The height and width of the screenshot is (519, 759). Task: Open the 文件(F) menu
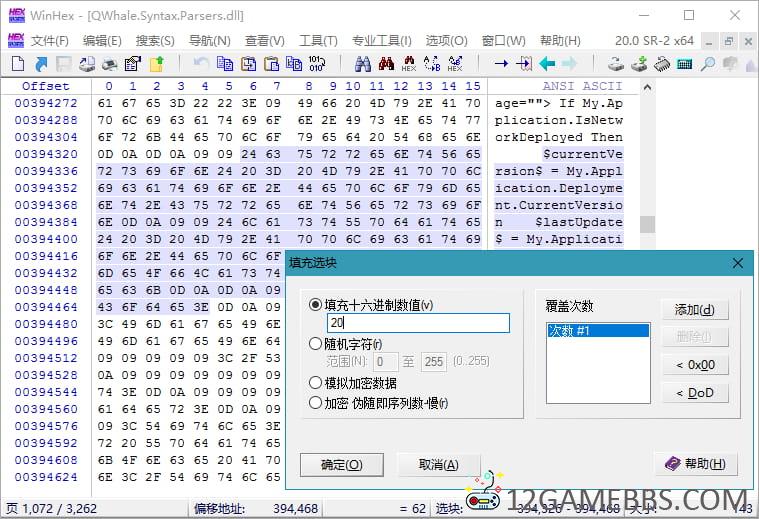(50, 41)
